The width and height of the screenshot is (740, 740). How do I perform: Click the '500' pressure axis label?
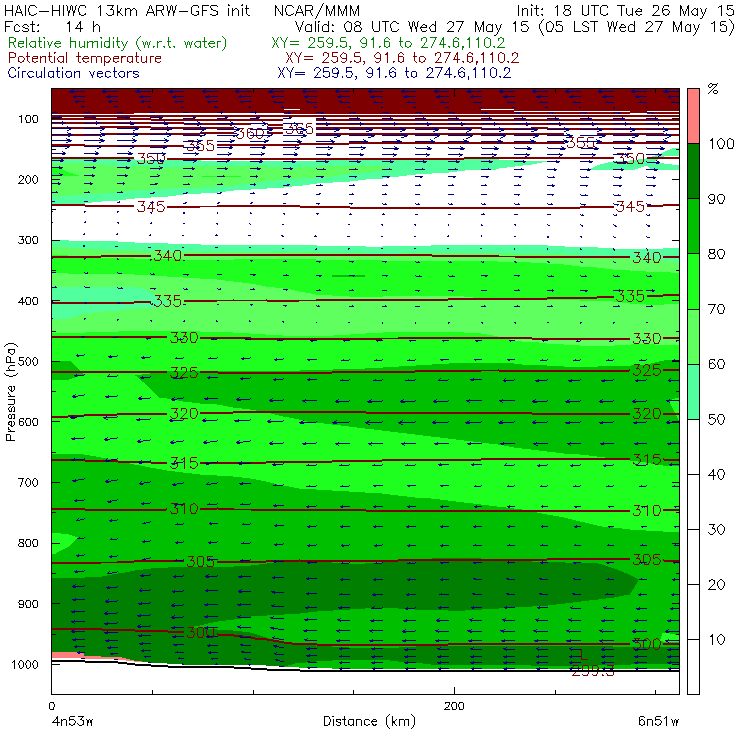pos(28,362)
